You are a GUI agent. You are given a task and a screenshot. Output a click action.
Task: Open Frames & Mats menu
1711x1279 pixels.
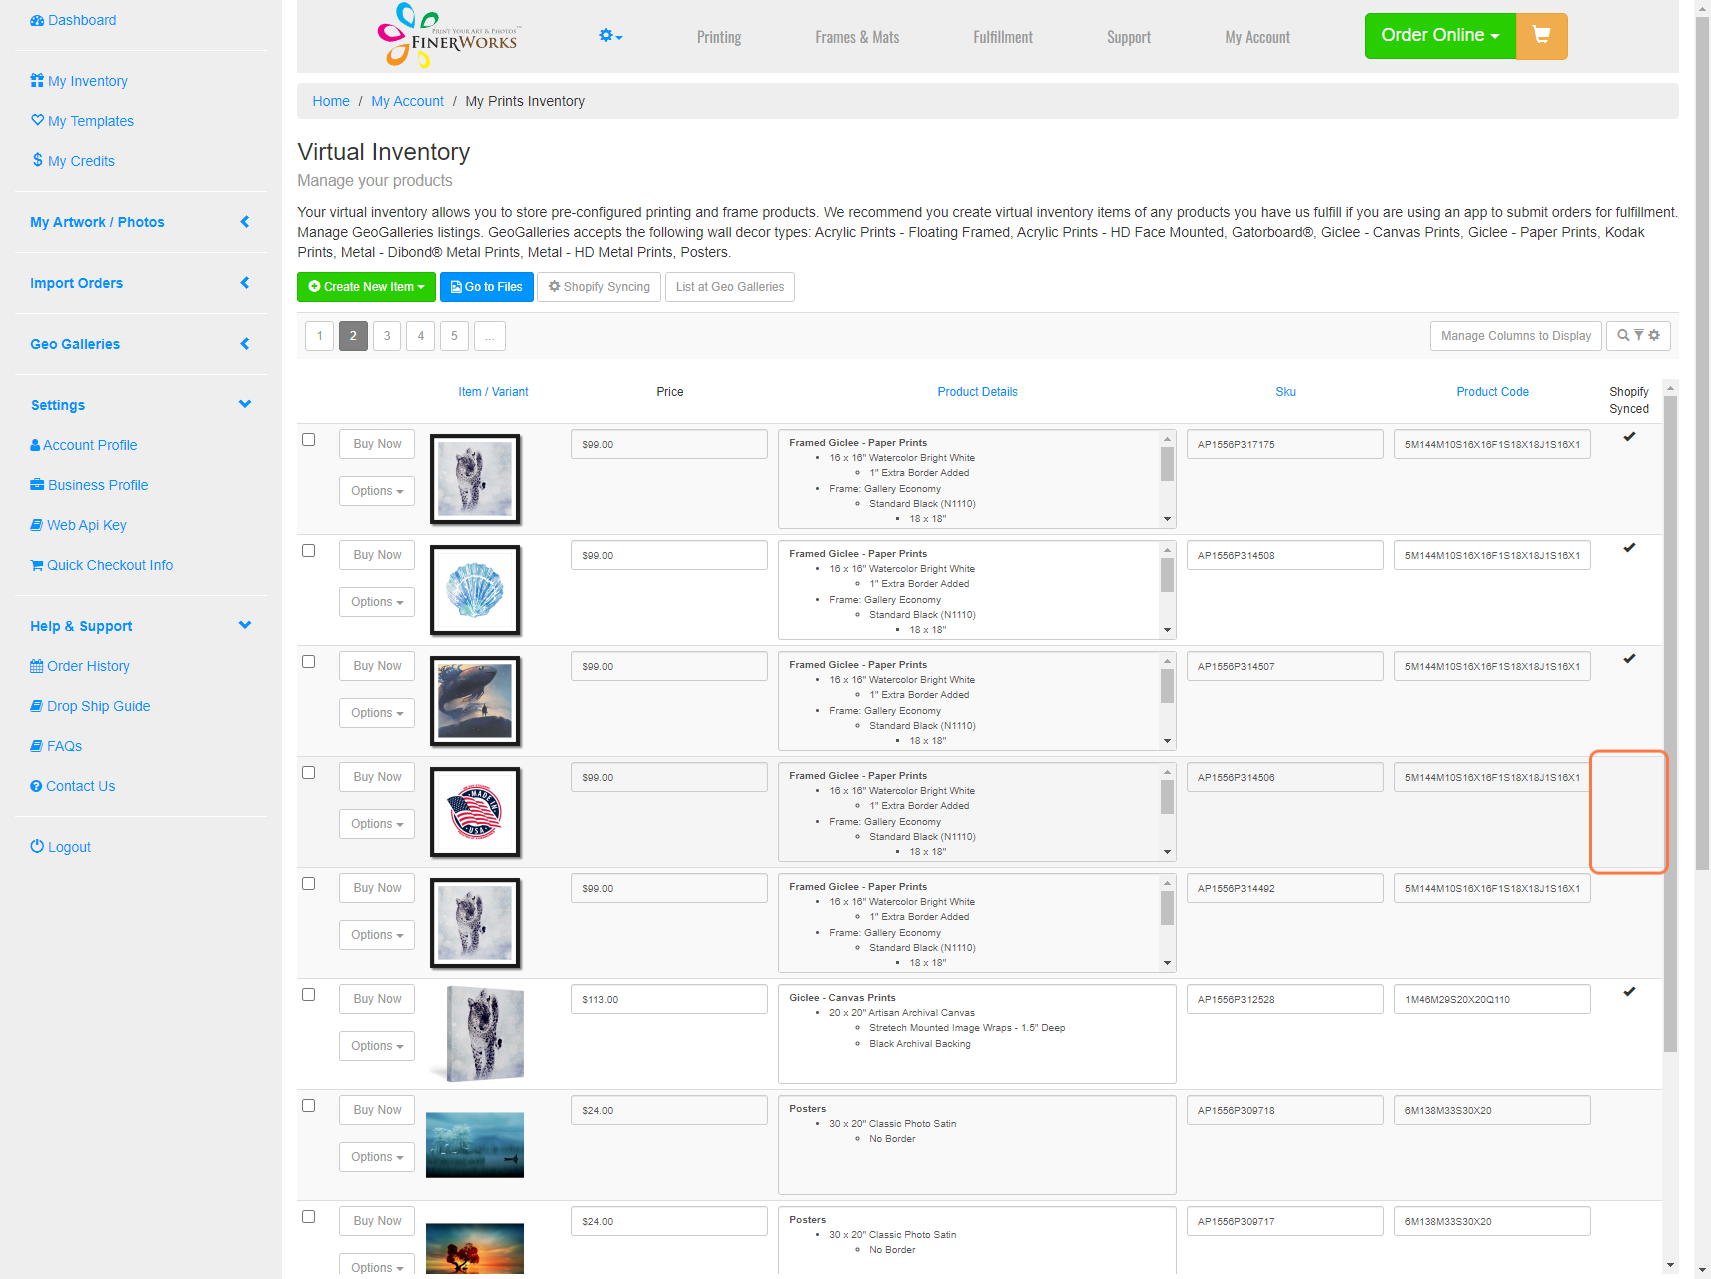coord(857,37)
